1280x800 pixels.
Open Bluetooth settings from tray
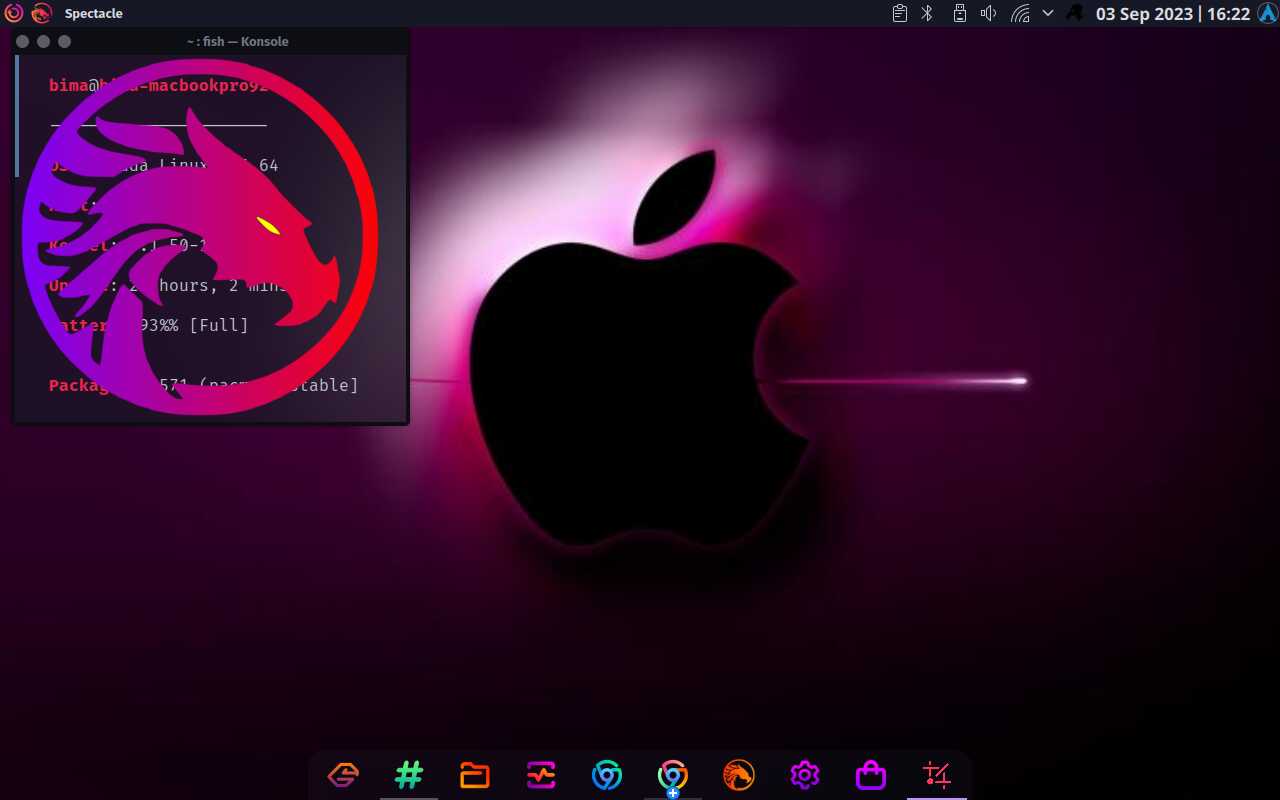pos(927,13)
